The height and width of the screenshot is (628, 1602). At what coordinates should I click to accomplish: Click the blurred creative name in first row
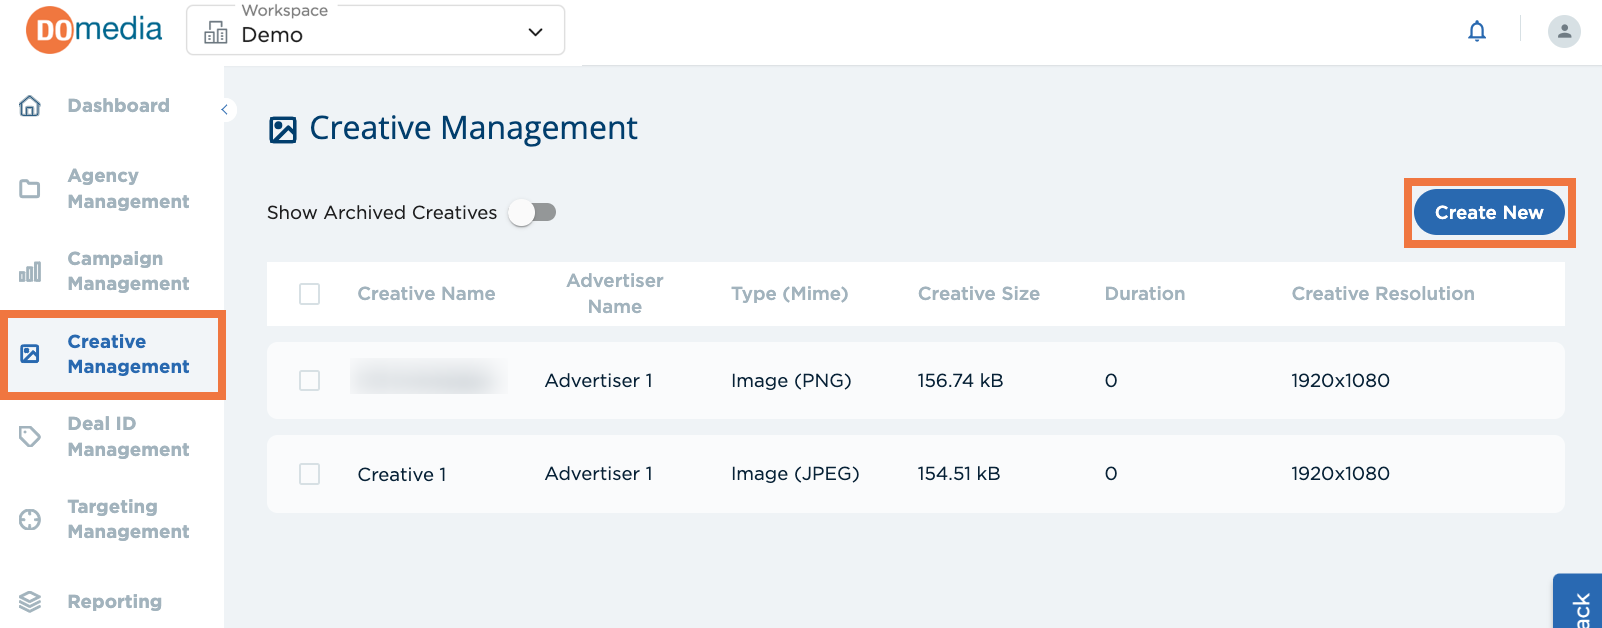[x=428, y=378]
